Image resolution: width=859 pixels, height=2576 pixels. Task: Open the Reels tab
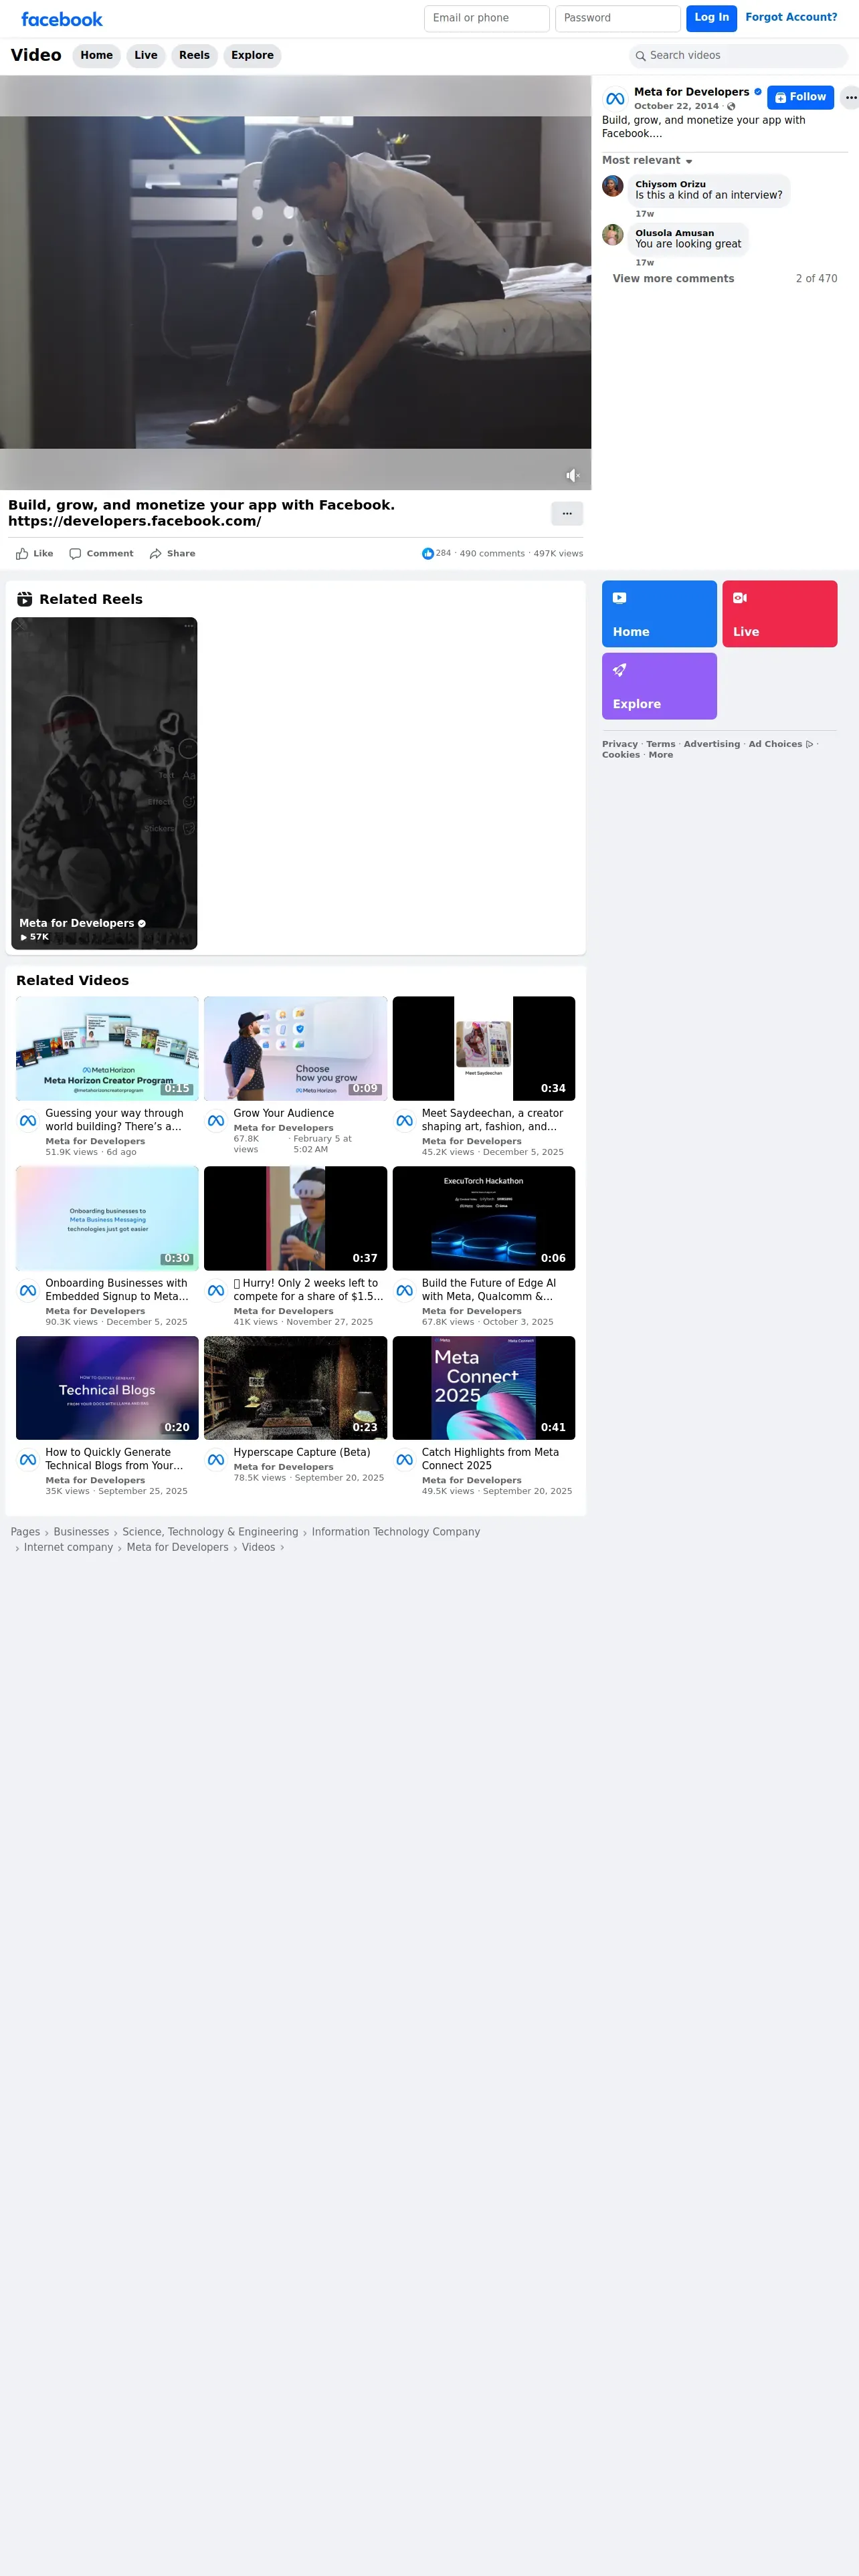[x=194, y=56]
